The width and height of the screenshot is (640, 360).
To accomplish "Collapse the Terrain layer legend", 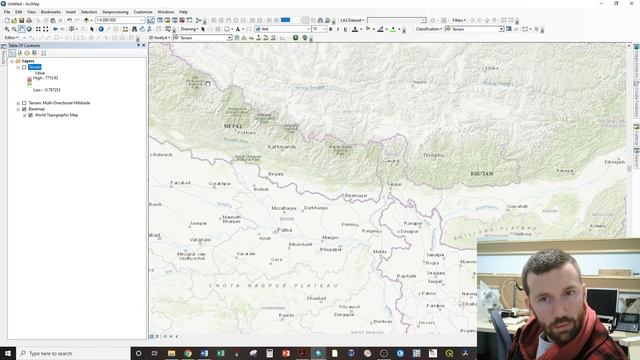I will tap(18, 67).
